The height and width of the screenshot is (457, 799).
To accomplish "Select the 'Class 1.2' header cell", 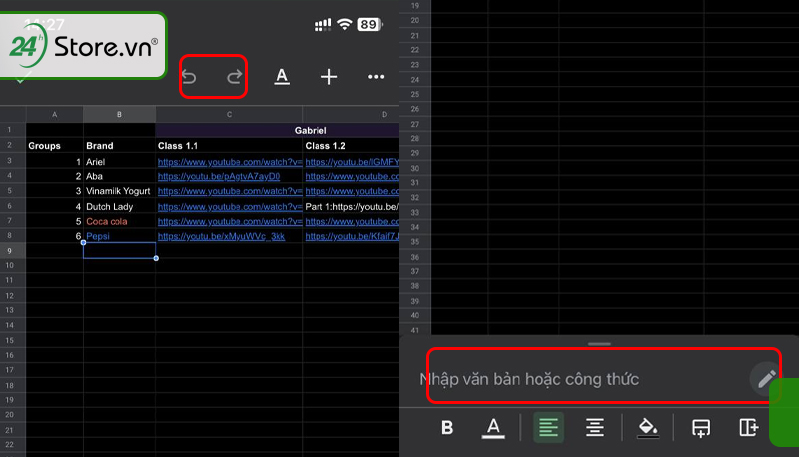I will 351,146.
